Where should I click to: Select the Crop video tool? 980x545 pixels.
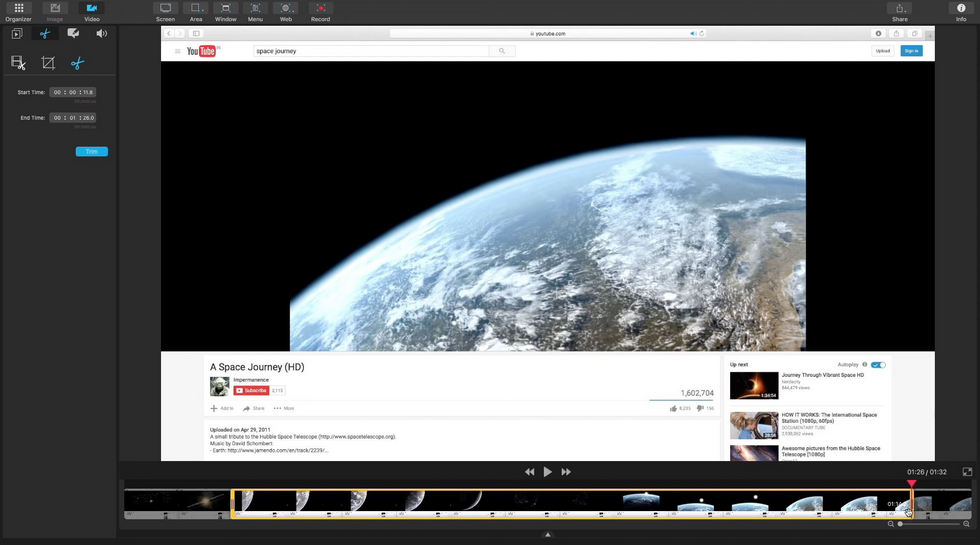point(48,63)
